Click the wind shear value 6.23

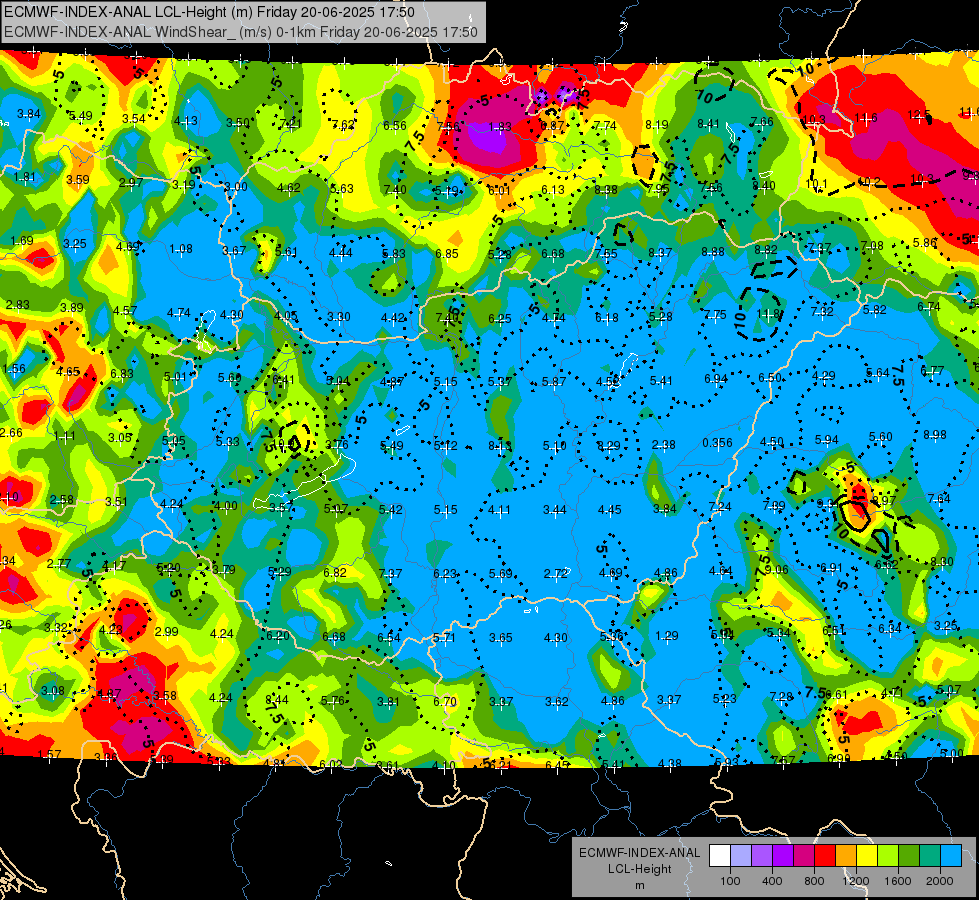click(445, 573)
